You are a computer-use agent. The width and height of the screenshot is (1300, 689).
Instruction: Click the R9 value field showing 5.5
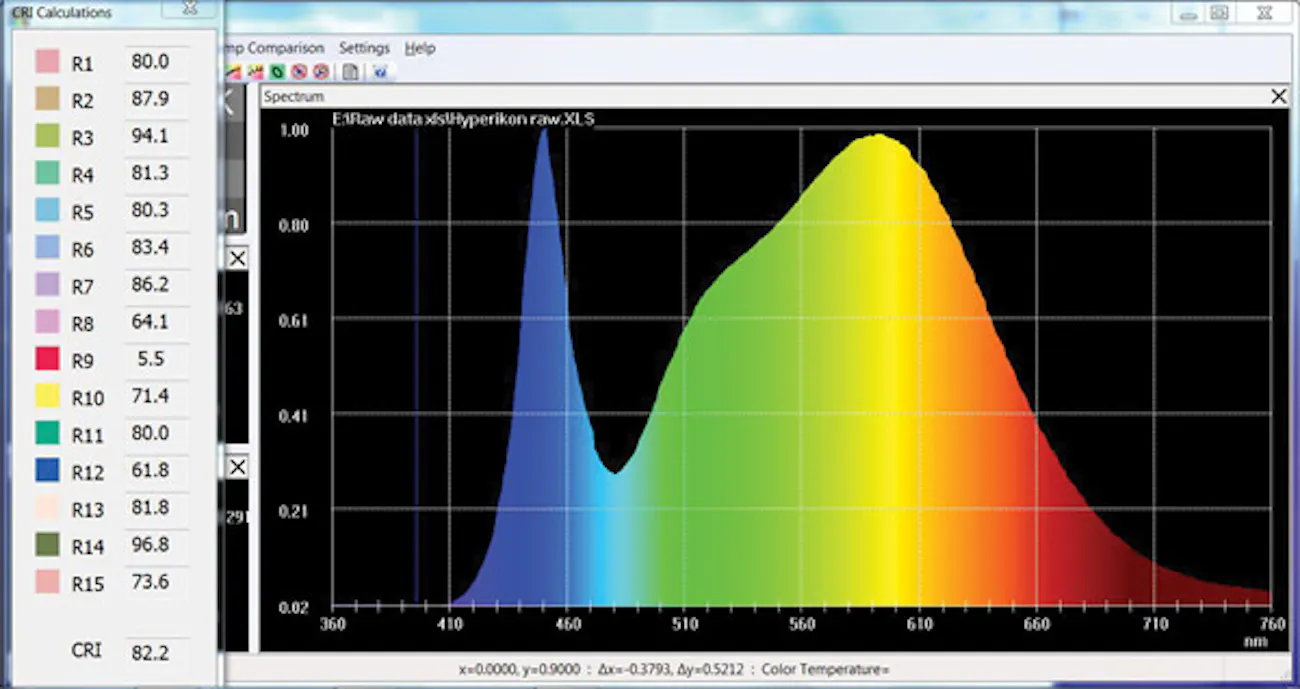pos(156,359)
